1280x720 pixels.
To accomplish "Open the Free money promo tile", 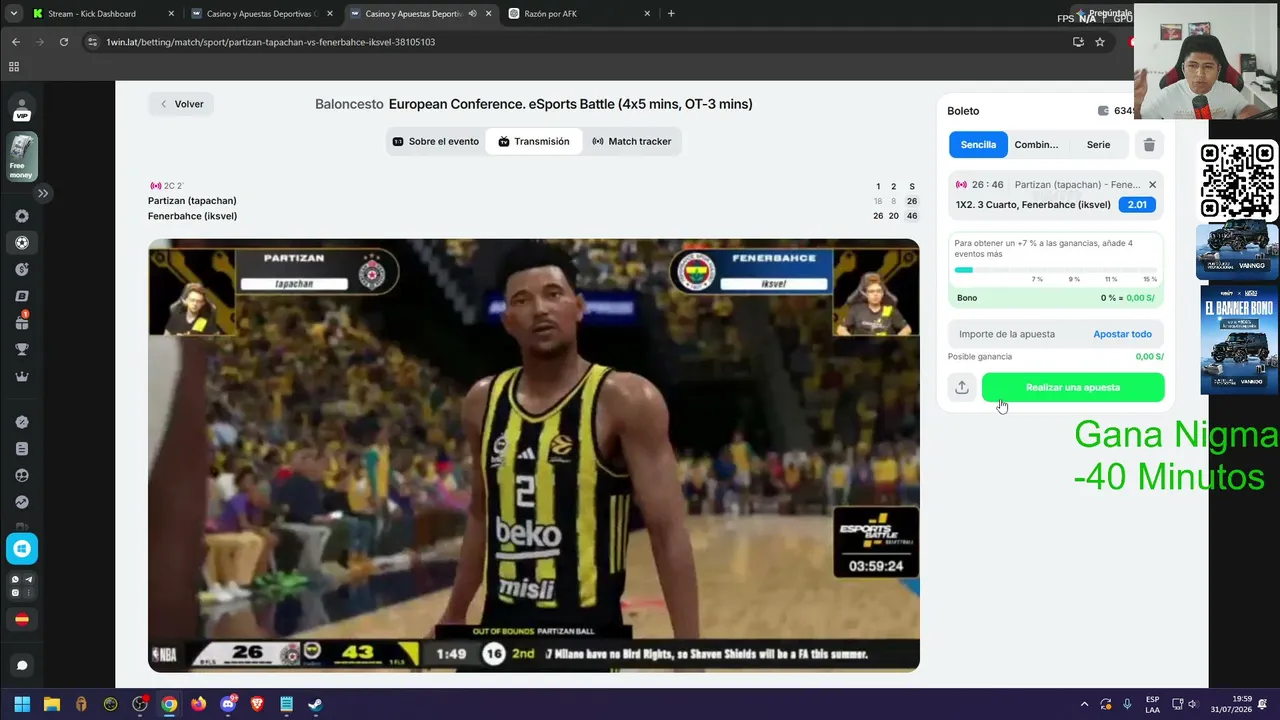I will (22, 157).
